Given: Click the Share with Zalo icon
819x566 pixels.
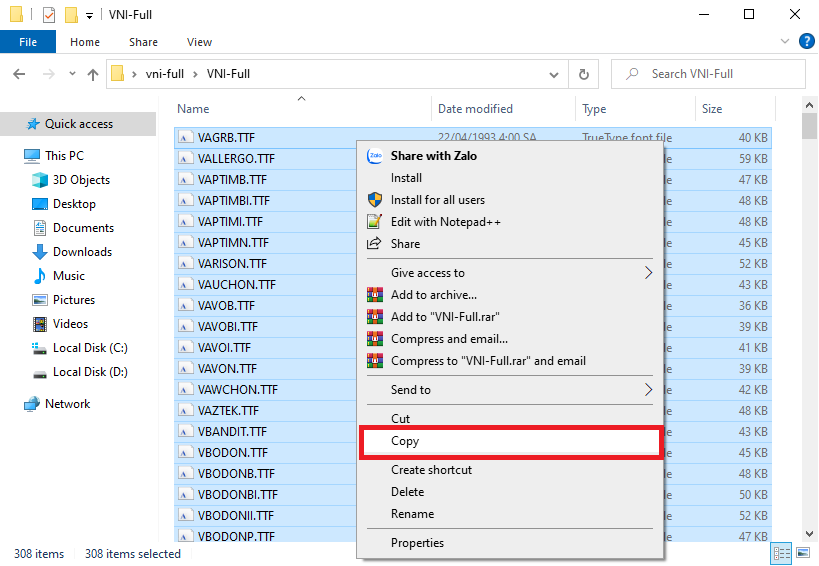Looking at the screenshot, I should point(375,156).
